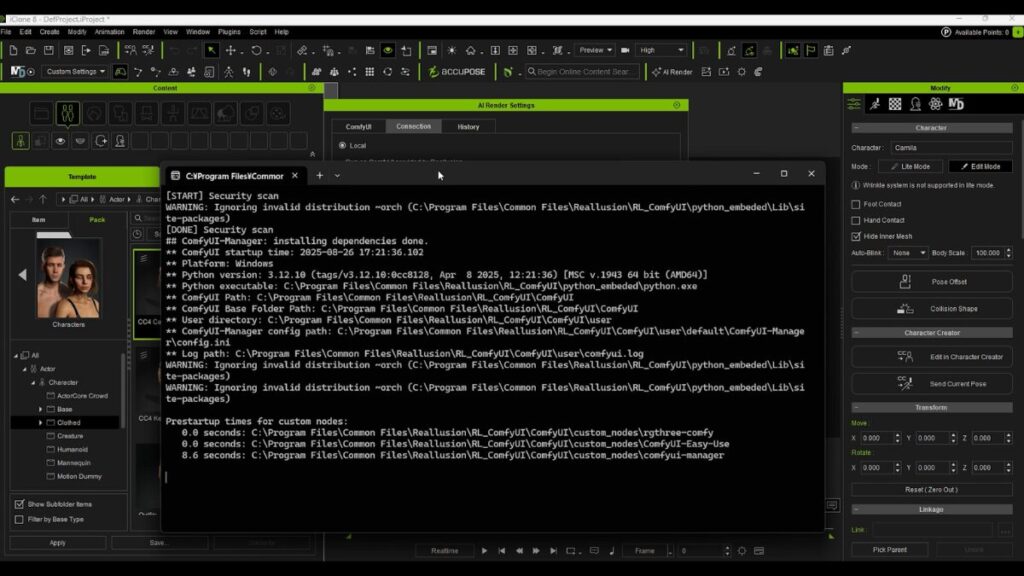
Task: Collapse the Transform section header
Action: click(931, 408)
